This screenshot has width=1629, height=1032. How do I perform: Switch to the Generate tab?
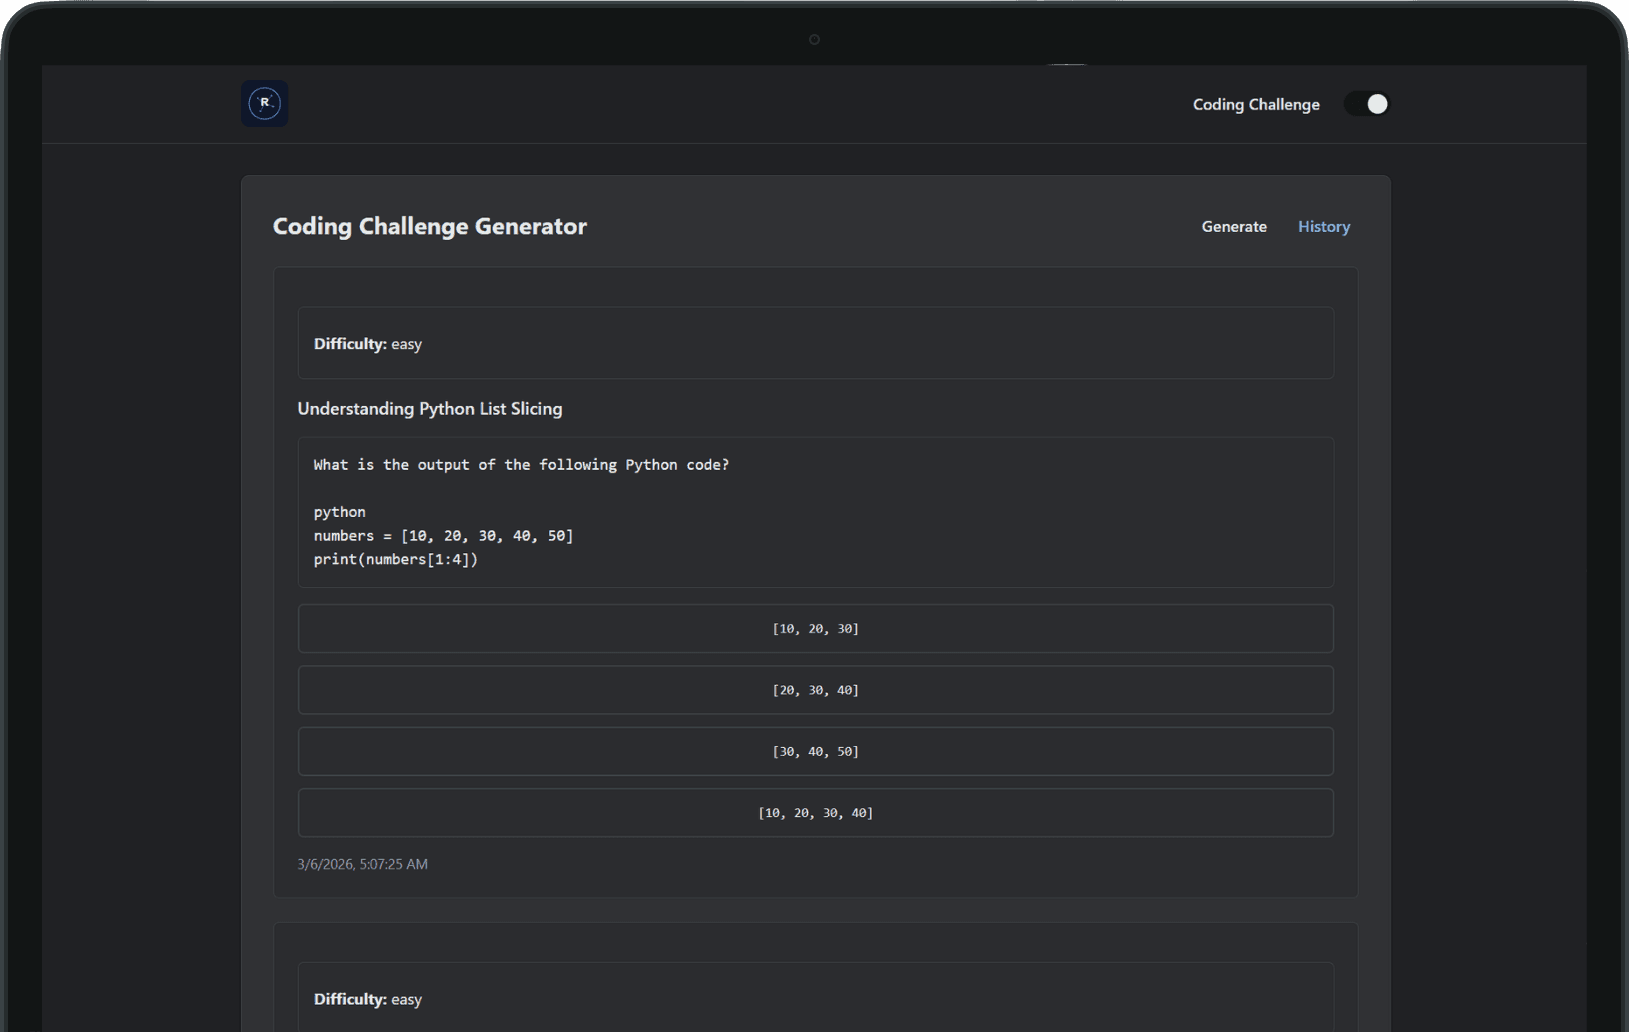point(1234,226)
